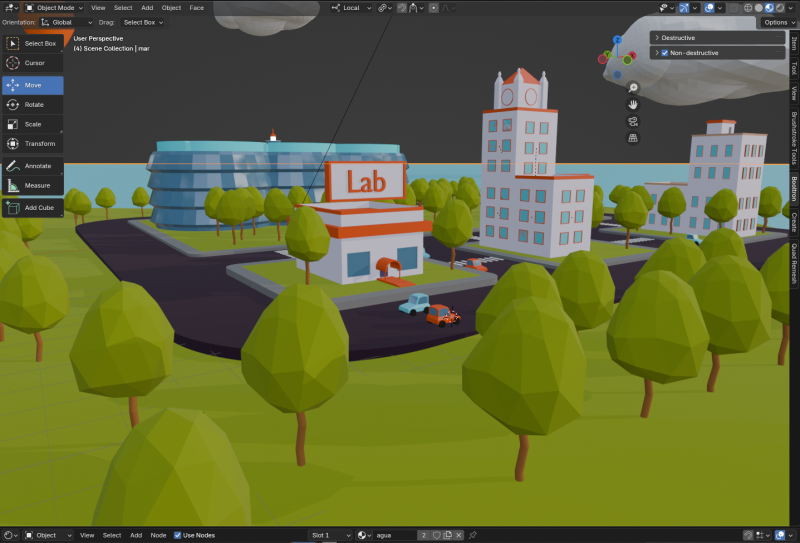
Task: Open the Local transform orientation dropdown
Action: (351, 8)
